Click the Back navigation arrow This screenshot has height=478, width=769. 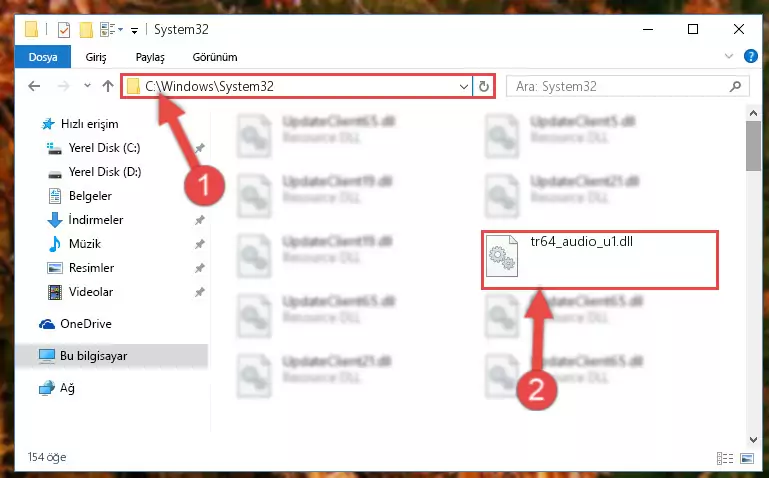pos(34,86)
